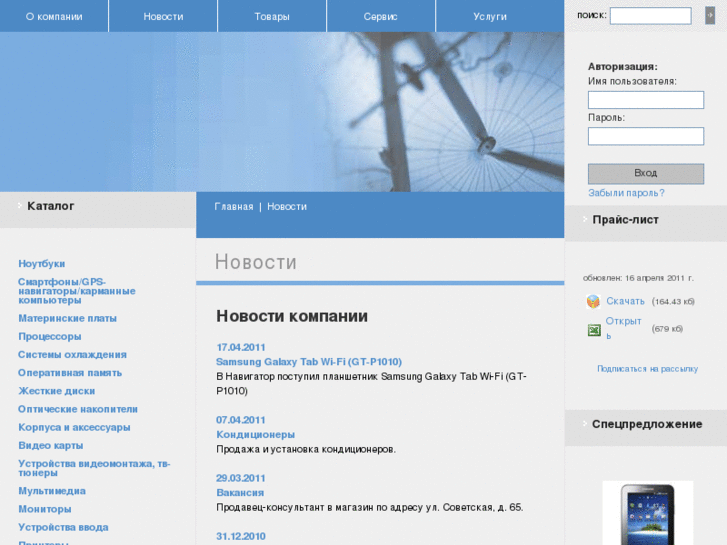Click the Вход login button
Screen dimensions: 727x545
(646, 173)
